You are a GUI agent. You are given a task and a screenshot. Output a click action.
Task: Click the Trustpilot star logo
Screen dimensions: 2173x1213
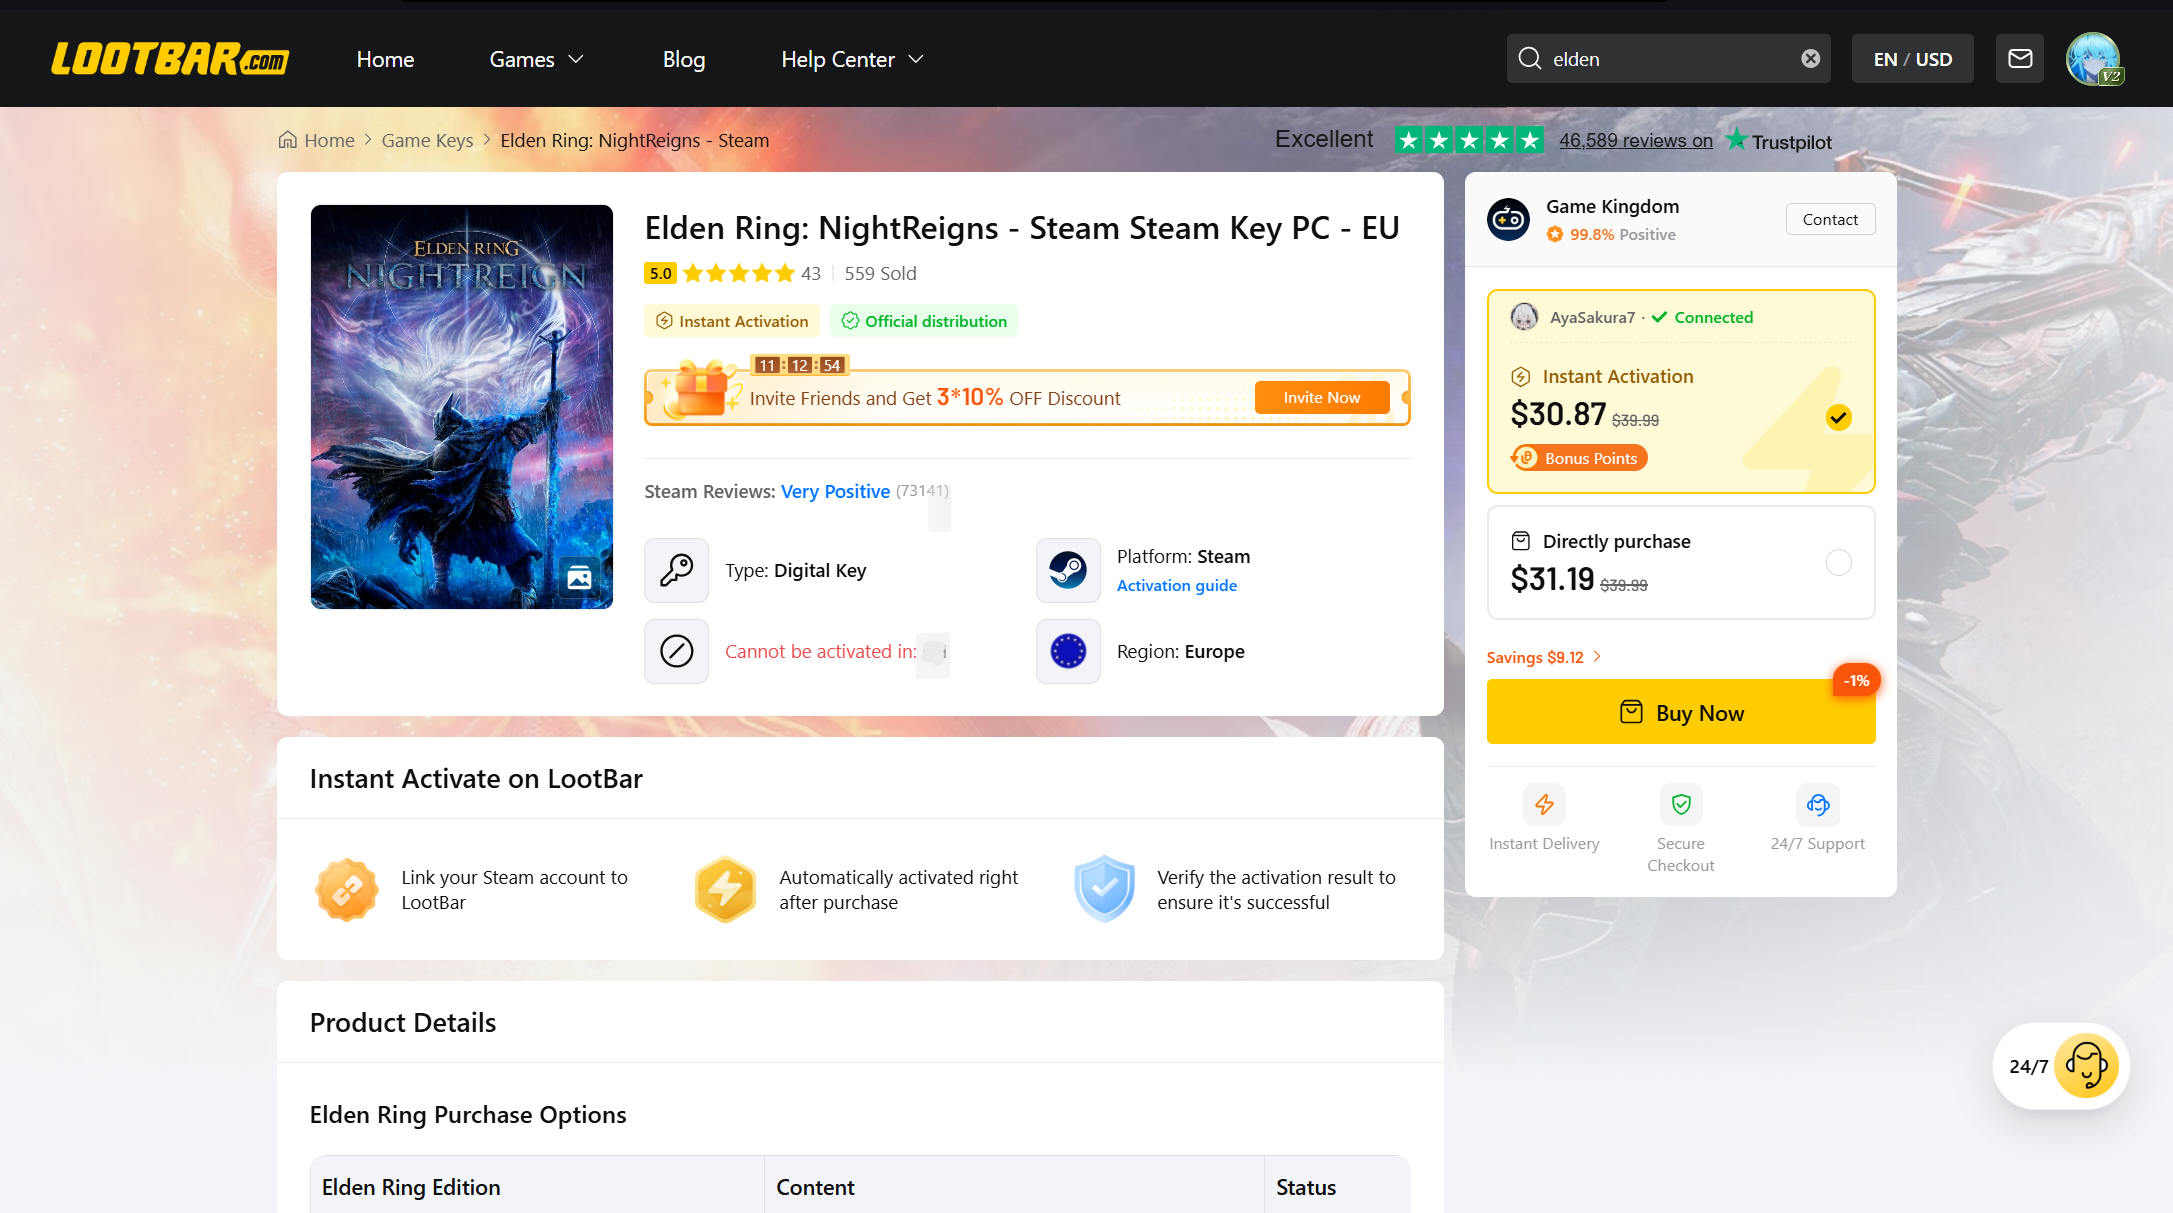coord(1736,139)
